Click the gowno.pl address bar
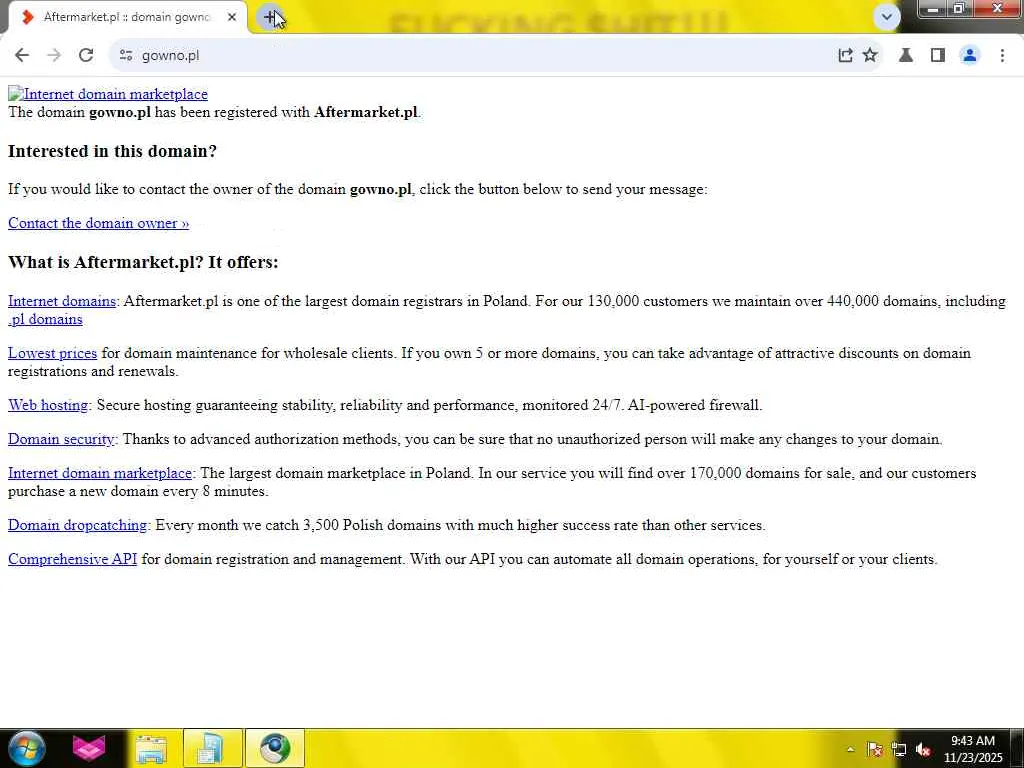 click(x=483, y=56)
